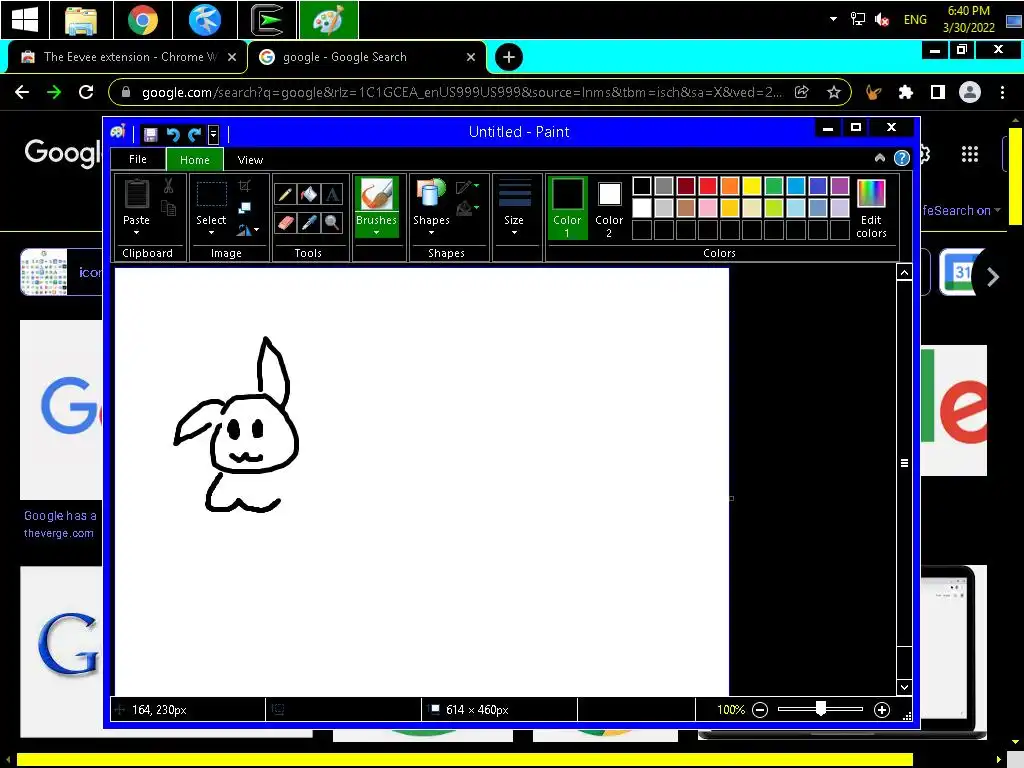
Task: Open Google apps grid icon
Action: 970,154
